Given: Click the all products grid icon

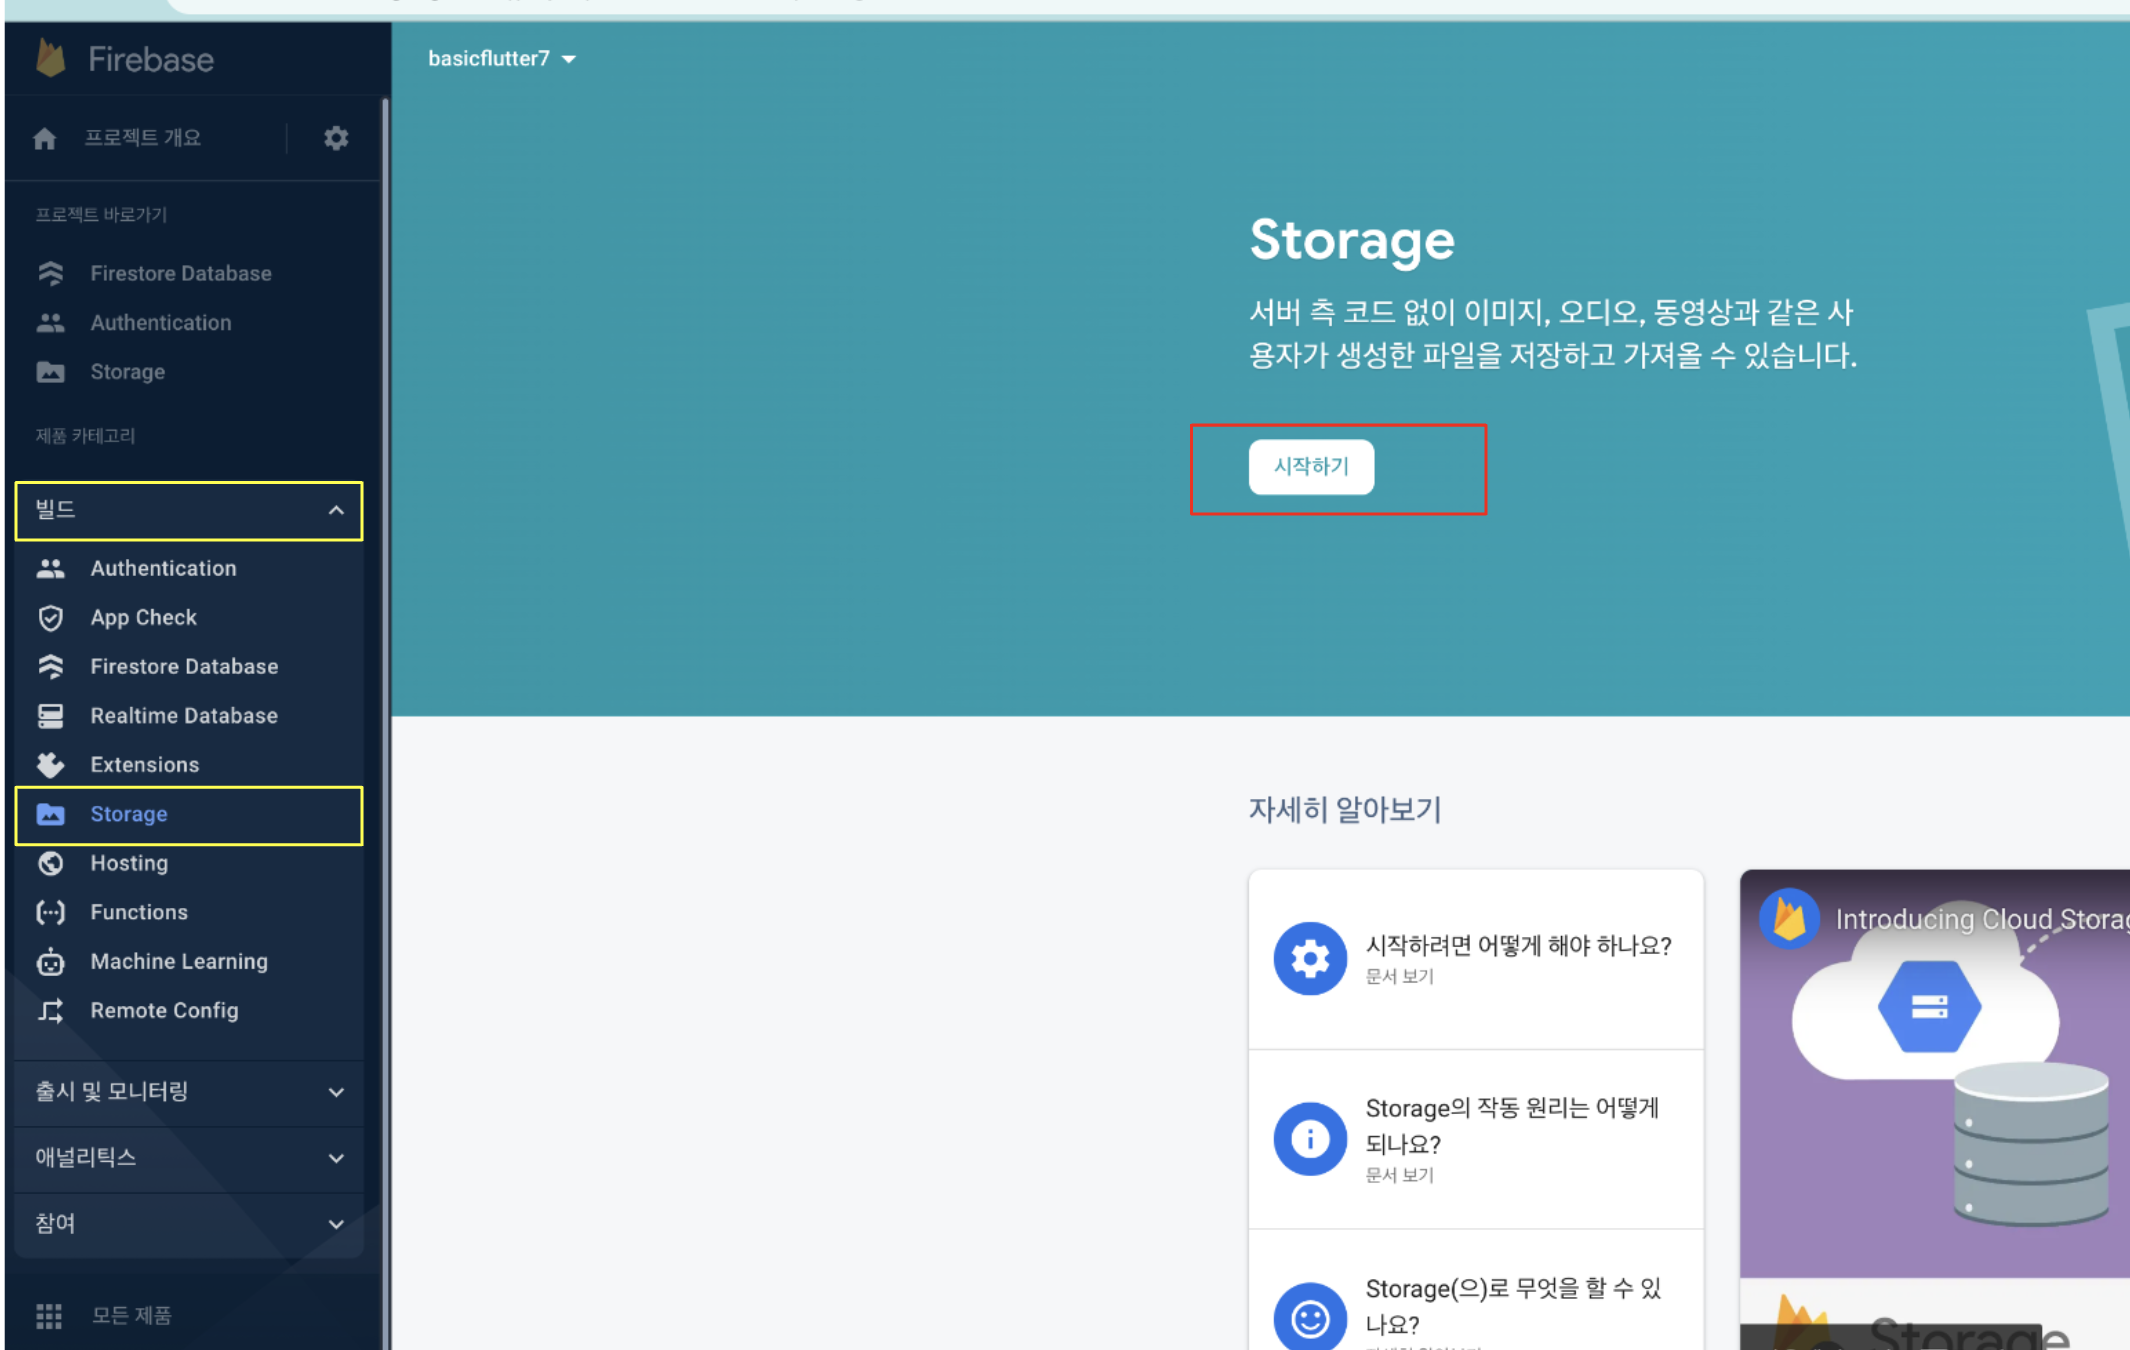Looking at the screenshot, I should [49, 1316].
